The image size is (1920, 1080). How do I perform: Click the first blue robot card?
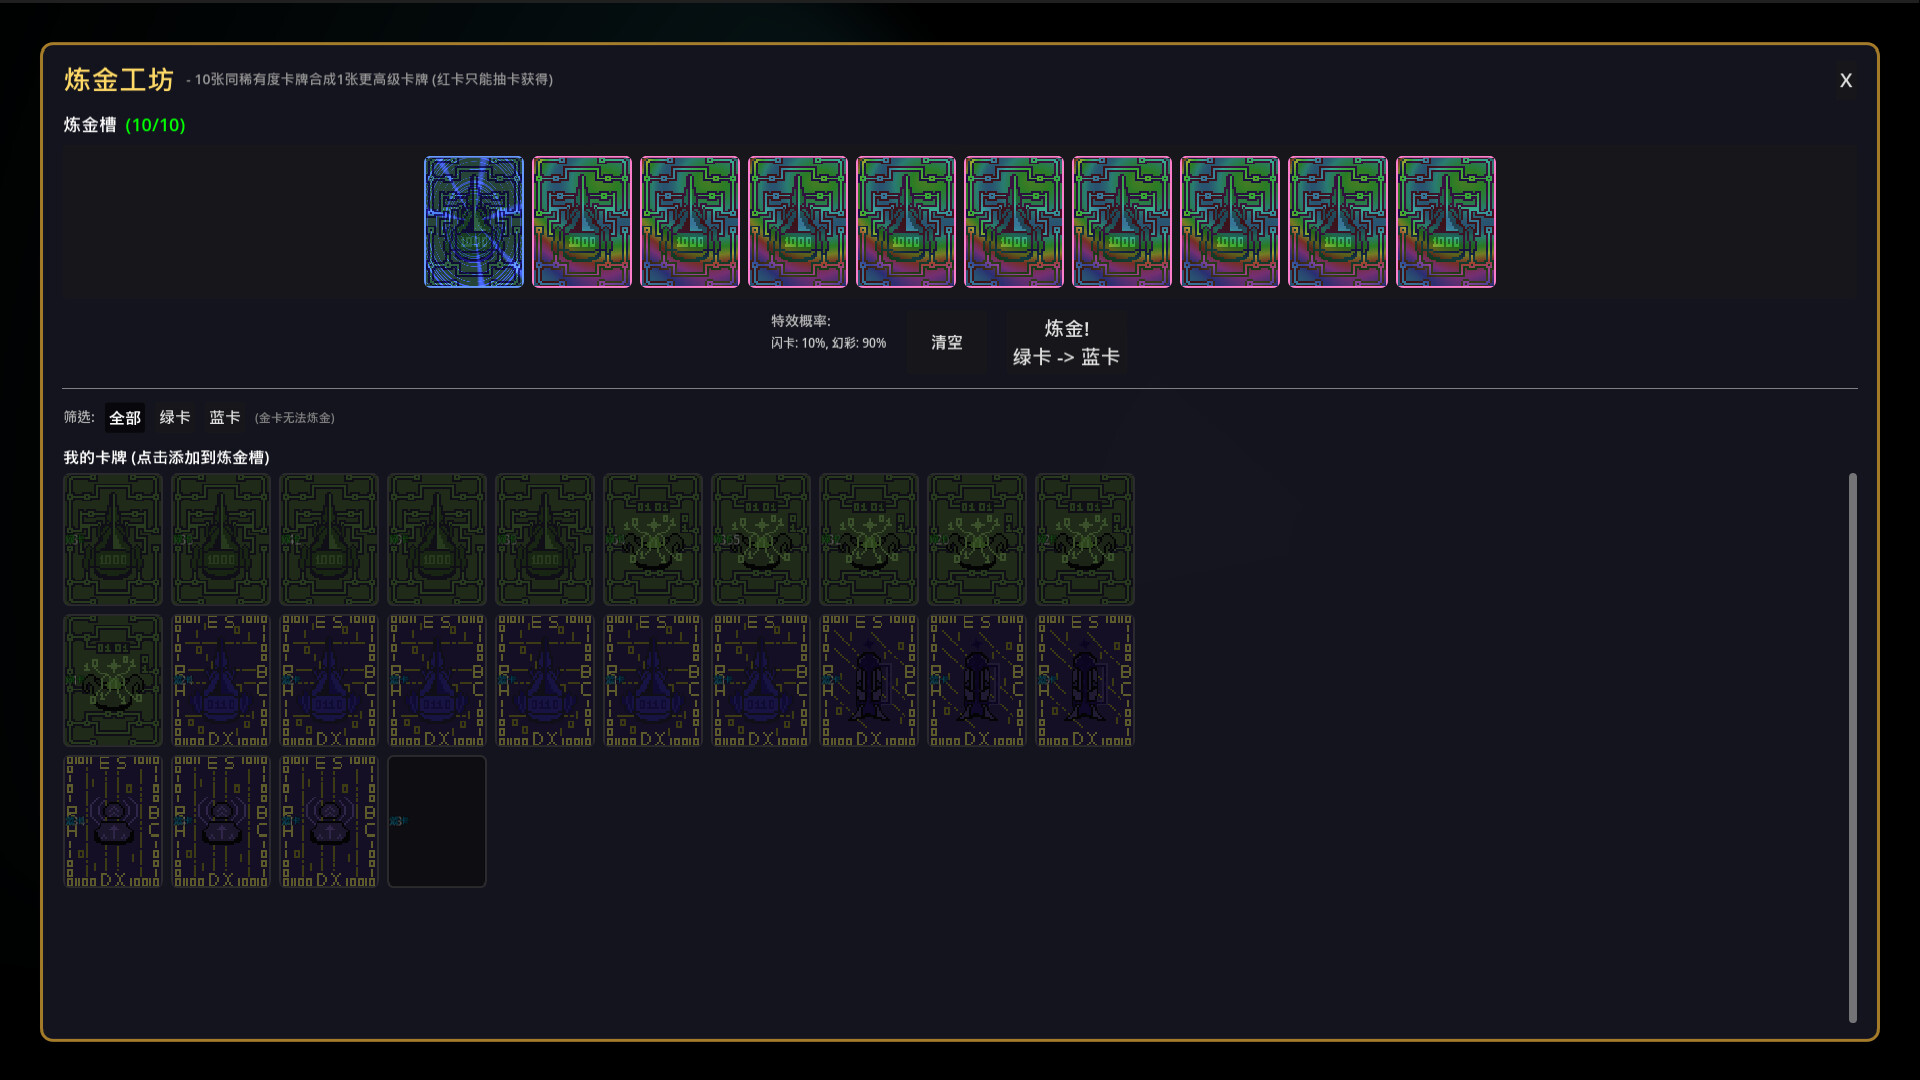(x=868, y=681)
